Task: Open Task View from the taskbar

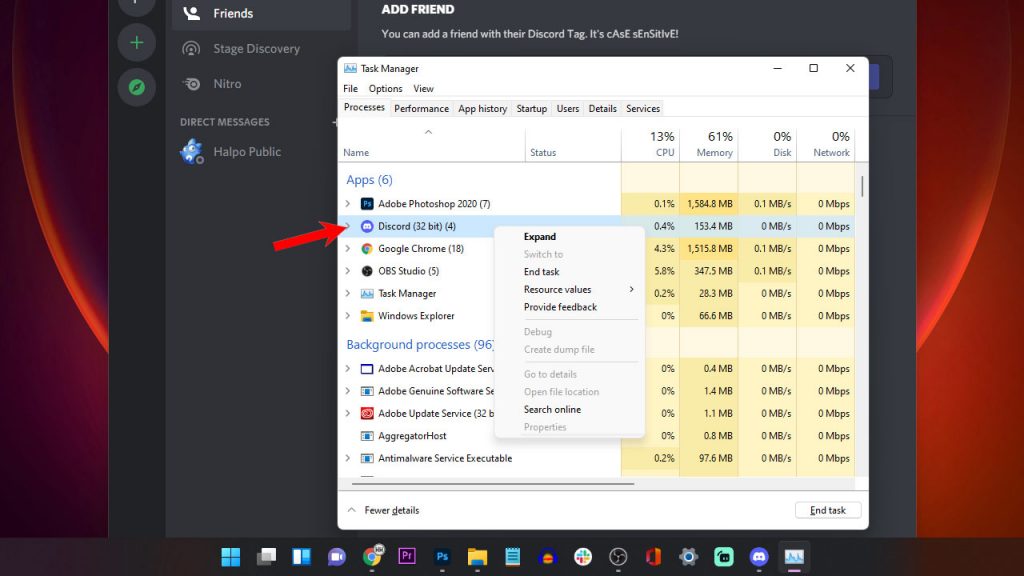Action: [266, 556]
